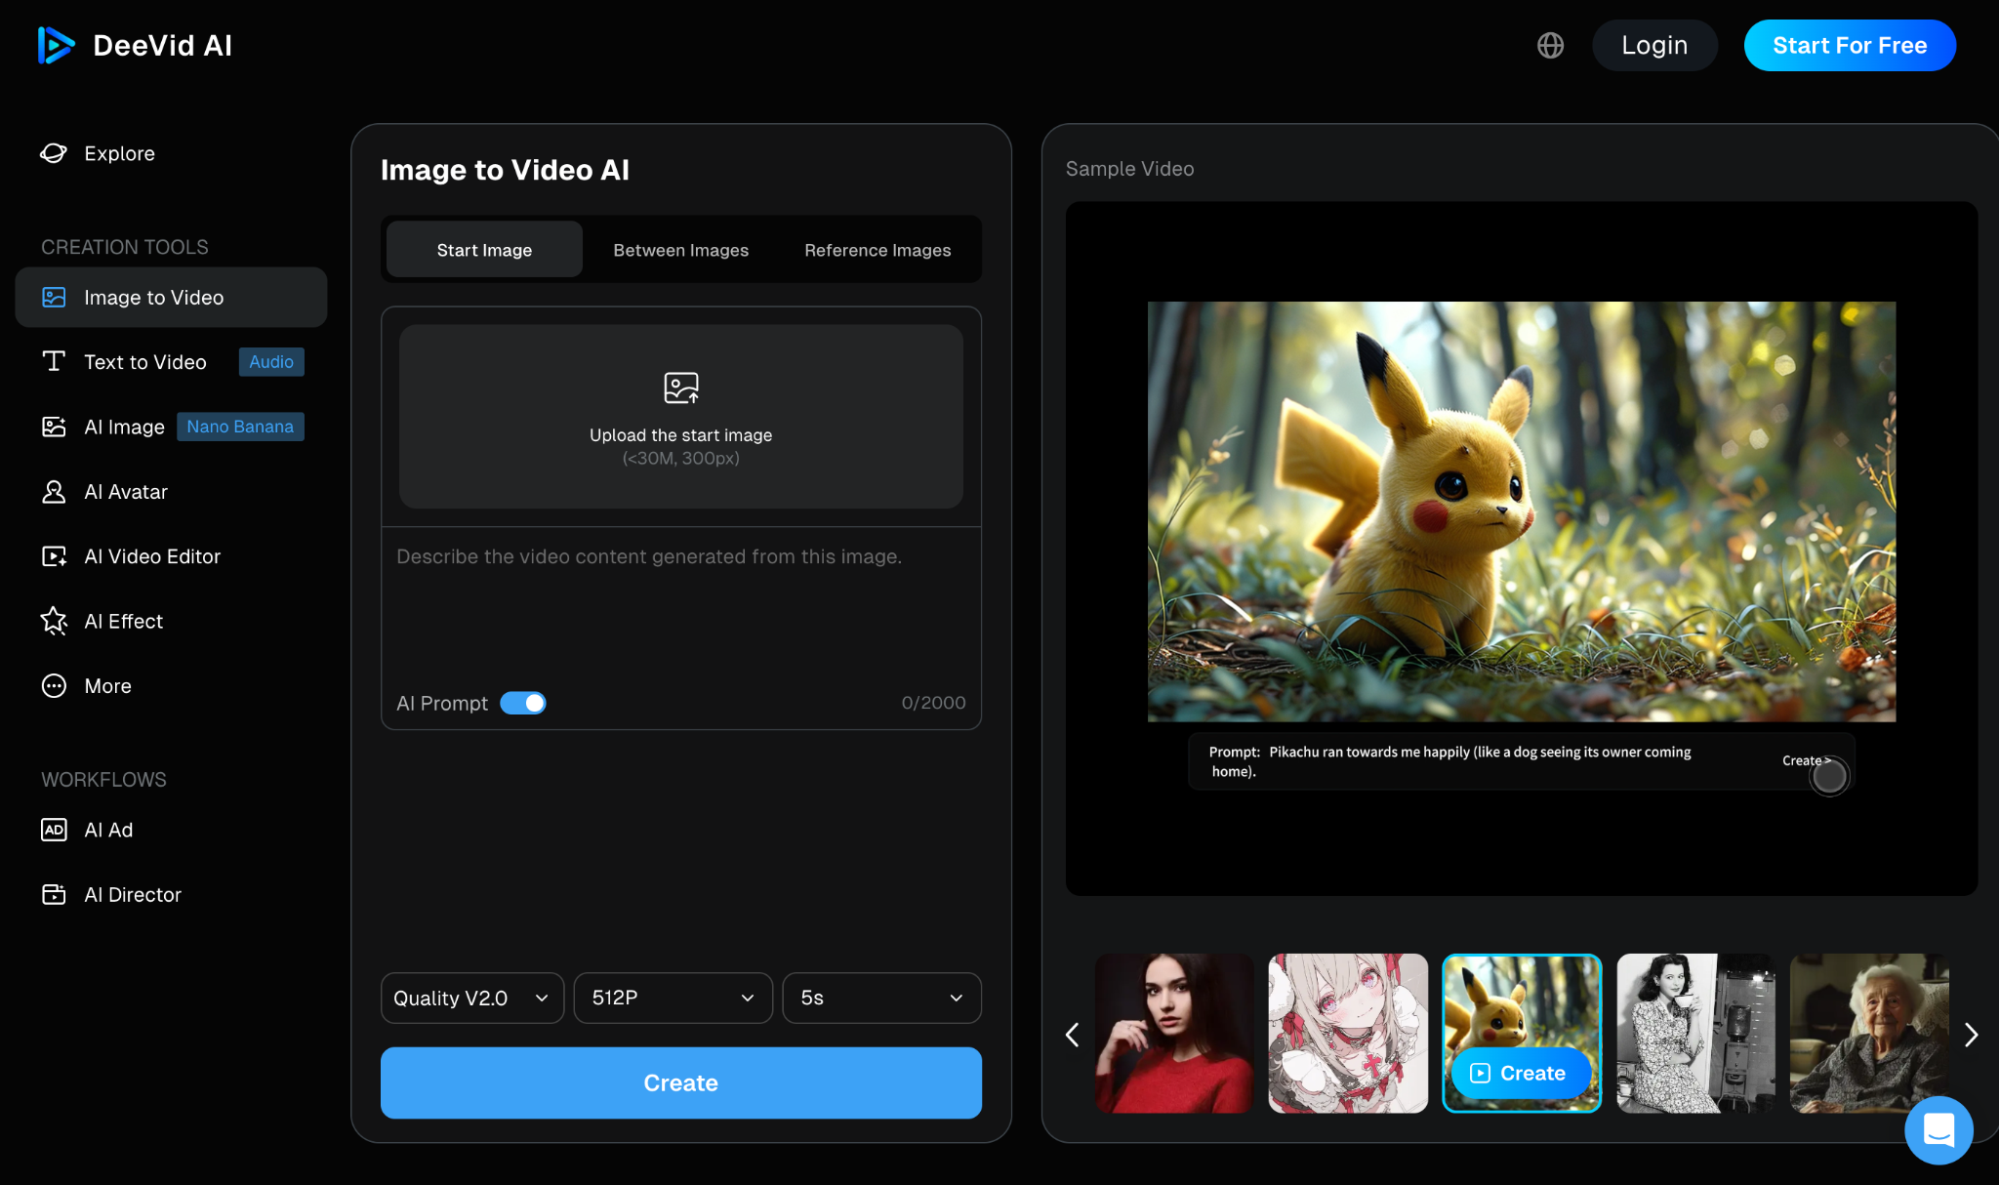Viewport: 1999px width, 1185px height.
Task: Open the AI Director workflow
Action: [132, 894]
